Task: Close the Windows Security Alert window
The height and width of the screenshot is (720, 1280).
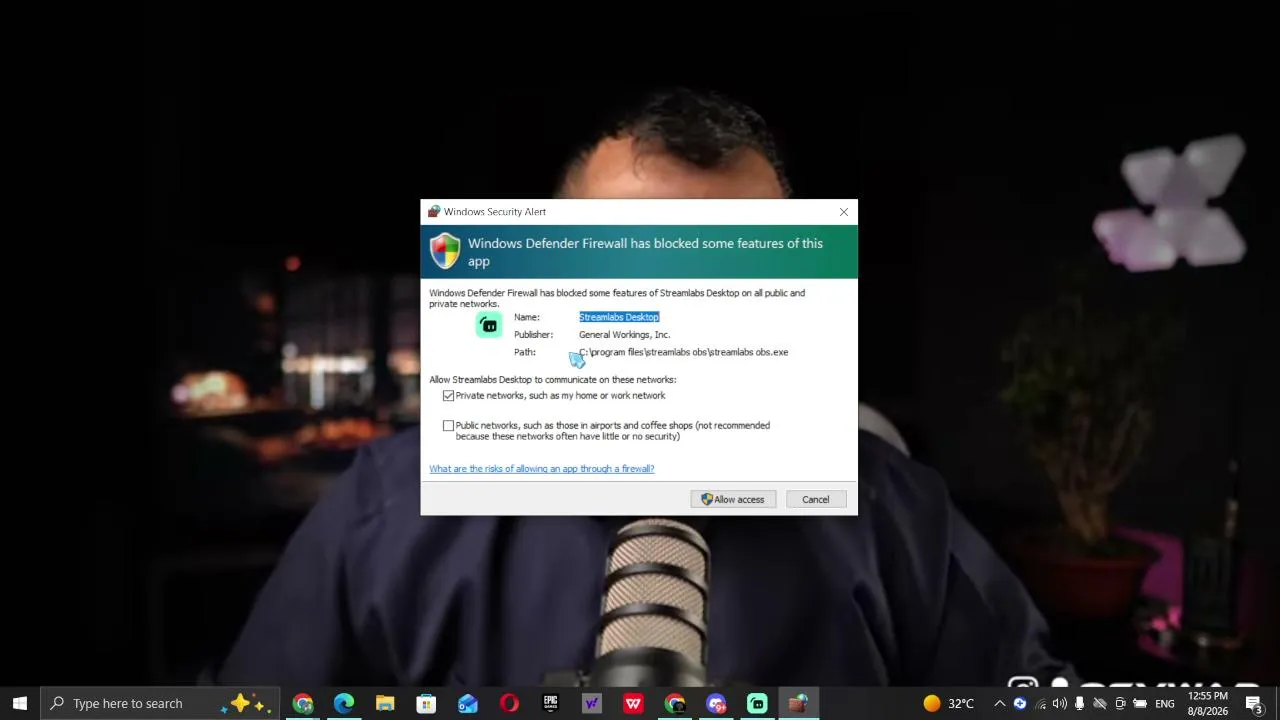Action: (844, 212)
